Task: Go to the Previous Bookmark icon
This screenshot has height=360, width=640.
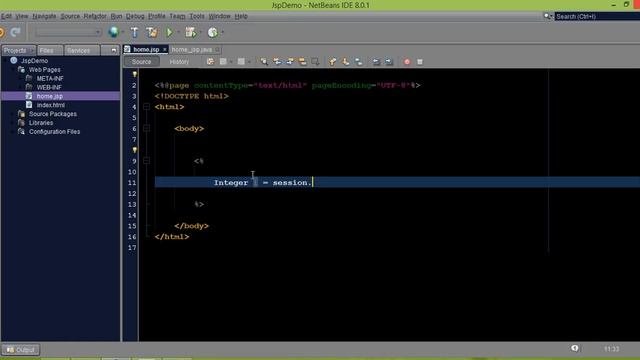Action: pyautogui.click(x=333, y=62)
